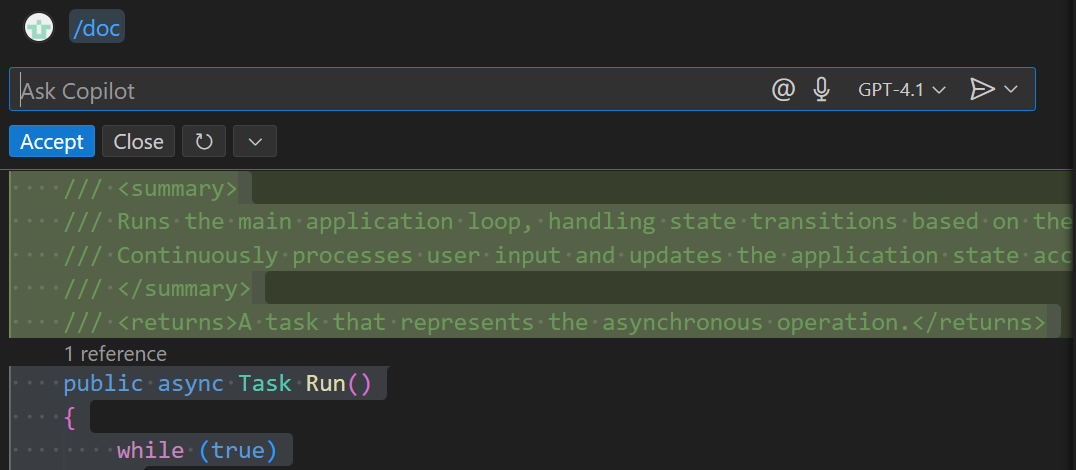Click the /doc command tag
The image size is (1076, 470).
[x=97, y=28]
